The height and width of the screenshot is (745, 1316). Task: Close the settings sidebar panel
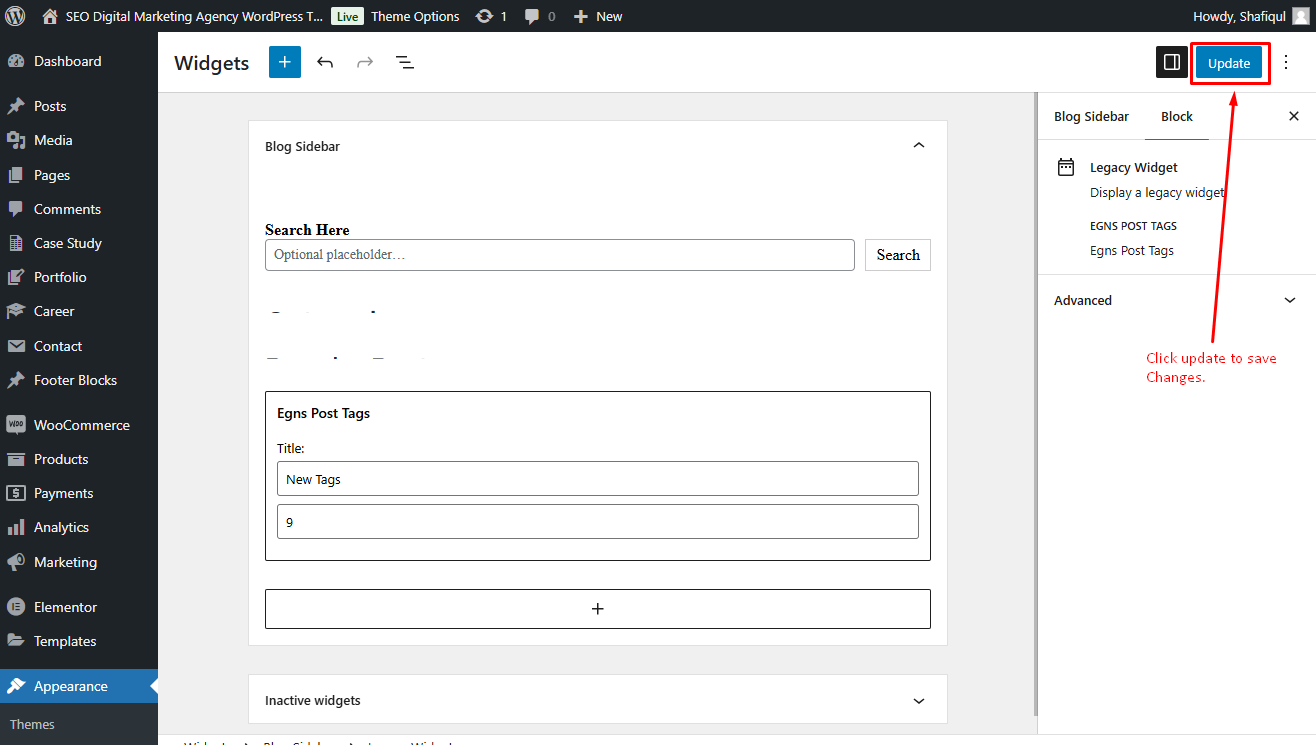(1293, 116)
